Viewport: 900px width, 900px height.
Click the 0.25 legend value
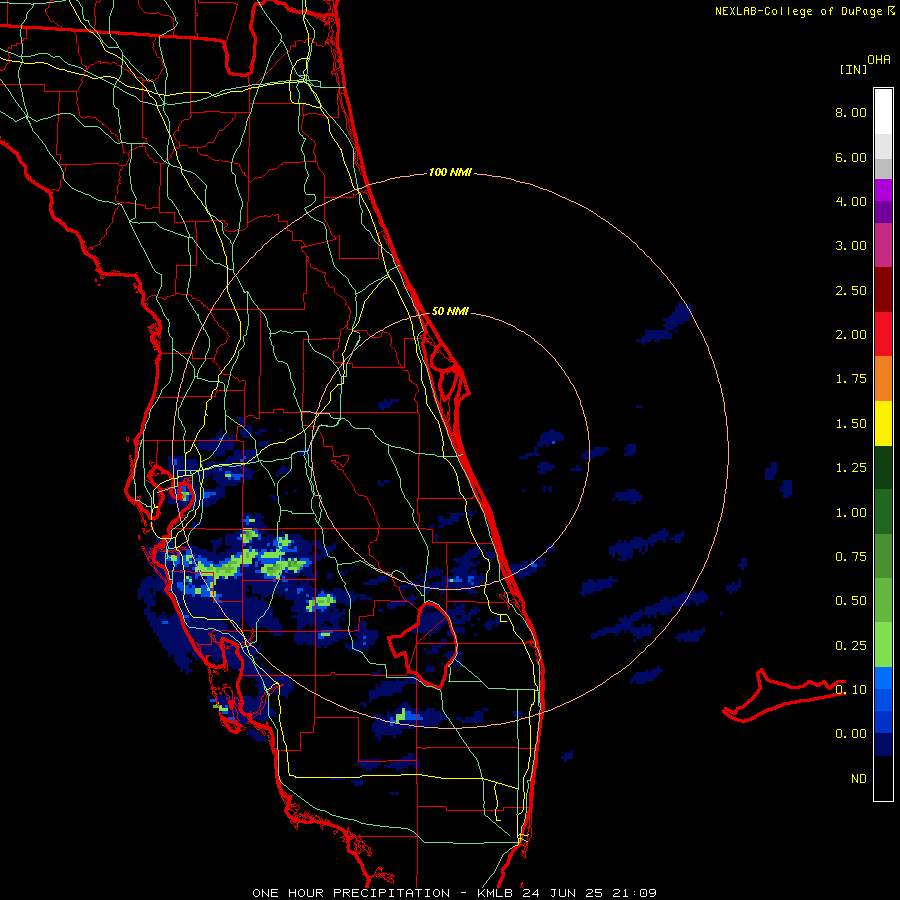point(851,646)
